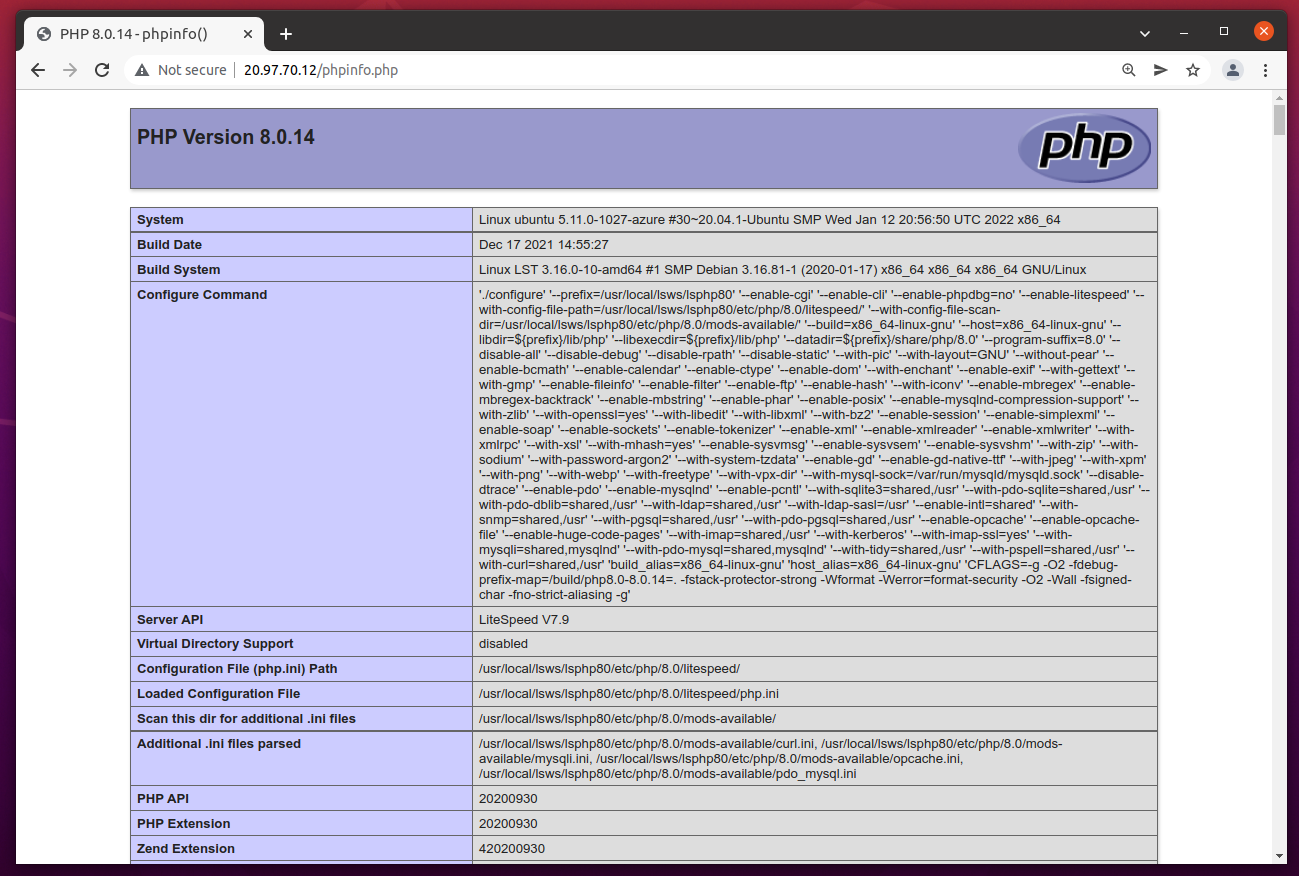This screenshot has height=876, width=1299.
Task: Click the Configure Command label
Action: [202, 295]
